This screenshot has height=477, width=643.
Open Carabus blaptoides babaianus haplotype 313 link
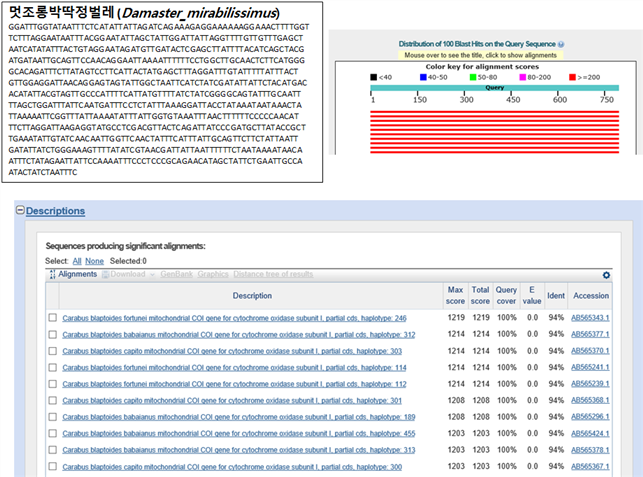pos(239,450)
